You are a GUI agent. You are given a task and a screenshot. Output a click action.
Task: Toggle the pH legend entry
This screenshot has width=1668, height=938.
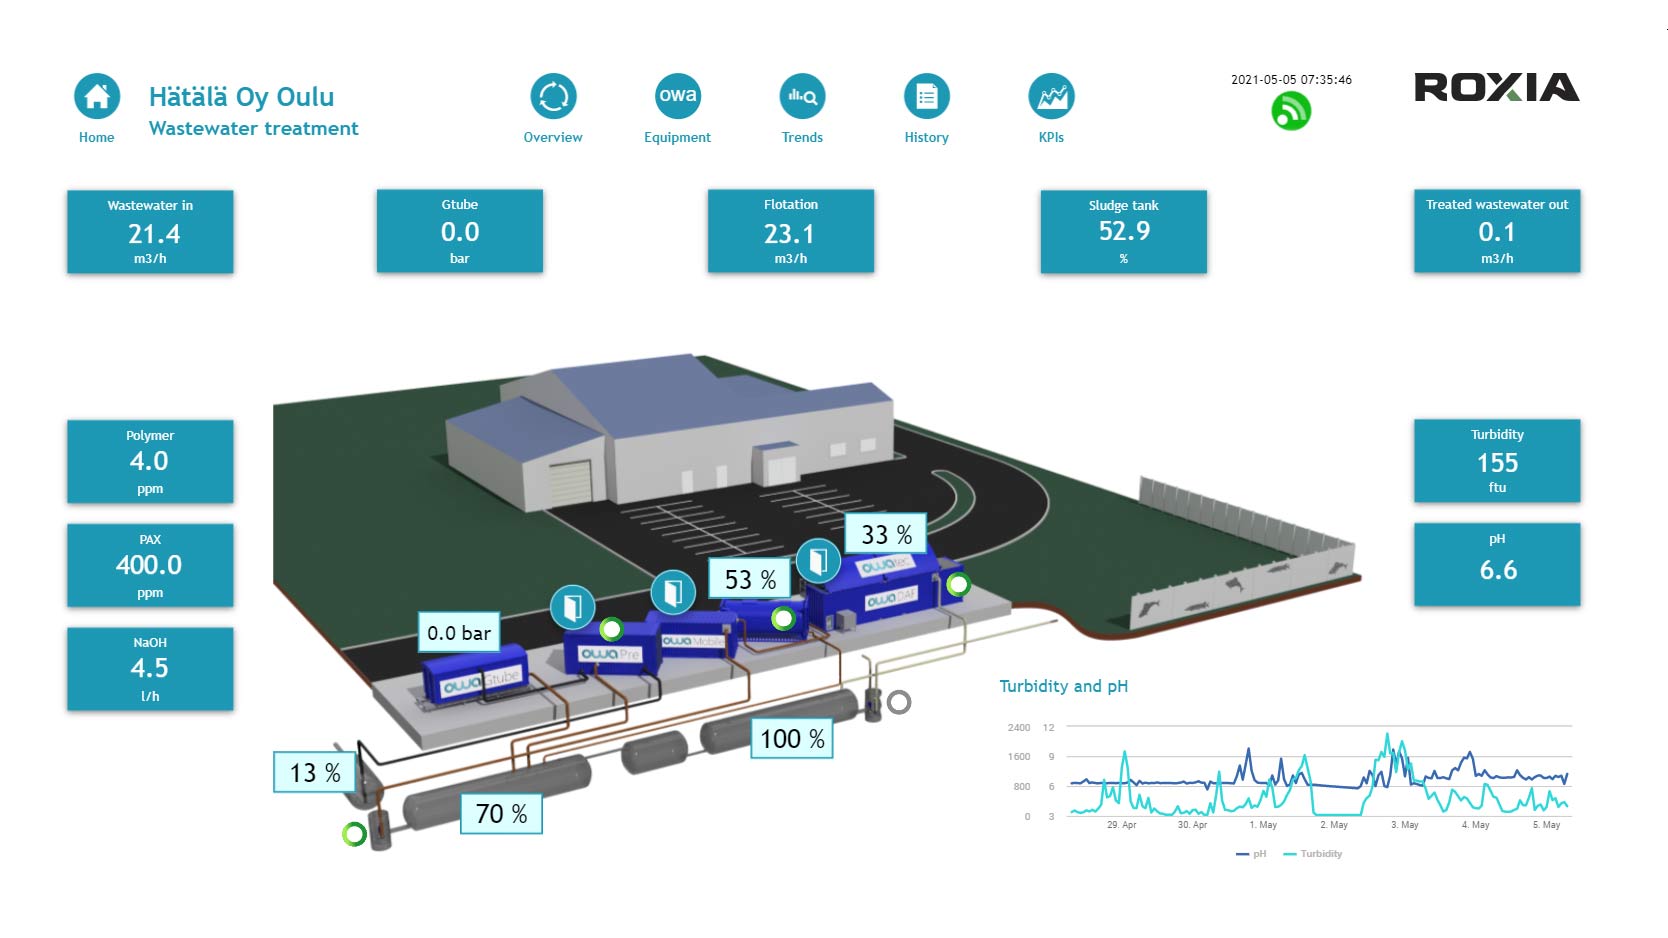1251,854
